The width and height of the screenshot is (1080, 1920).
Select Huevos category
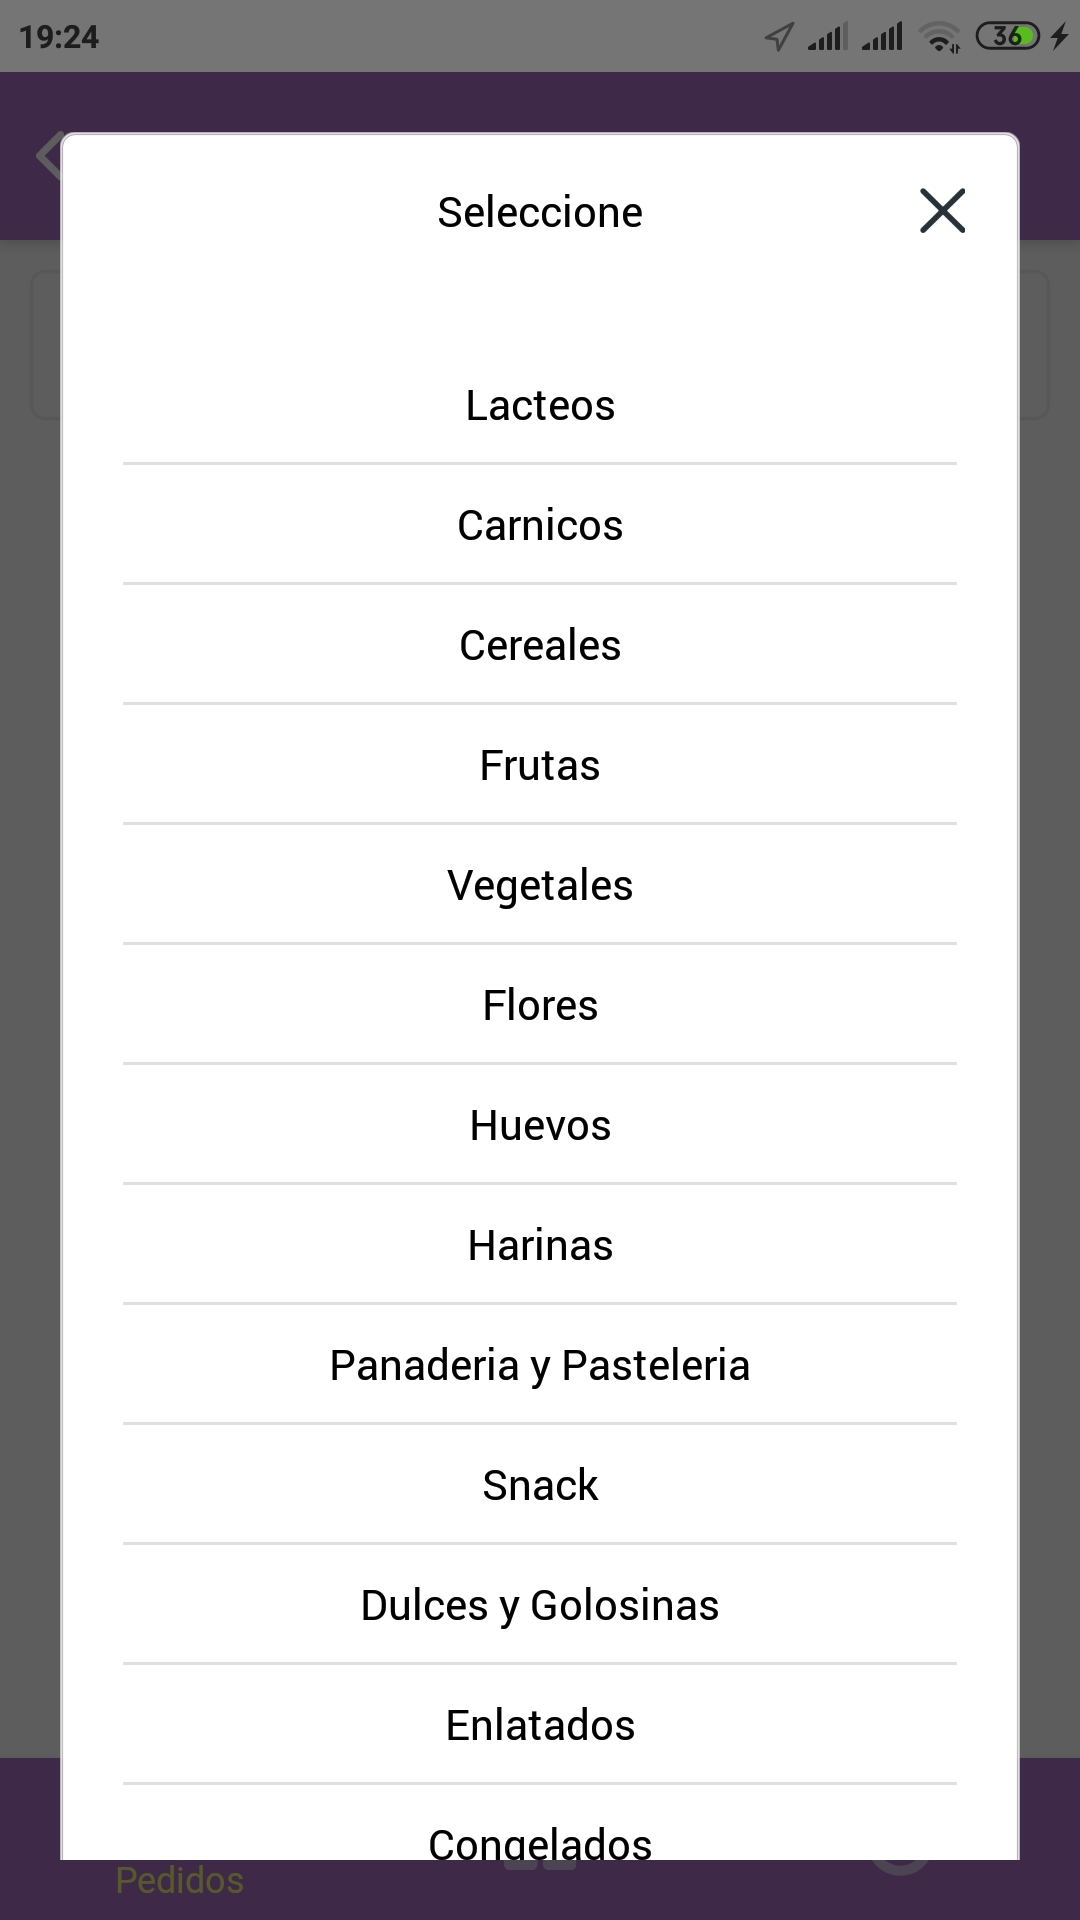point(540,1125)
